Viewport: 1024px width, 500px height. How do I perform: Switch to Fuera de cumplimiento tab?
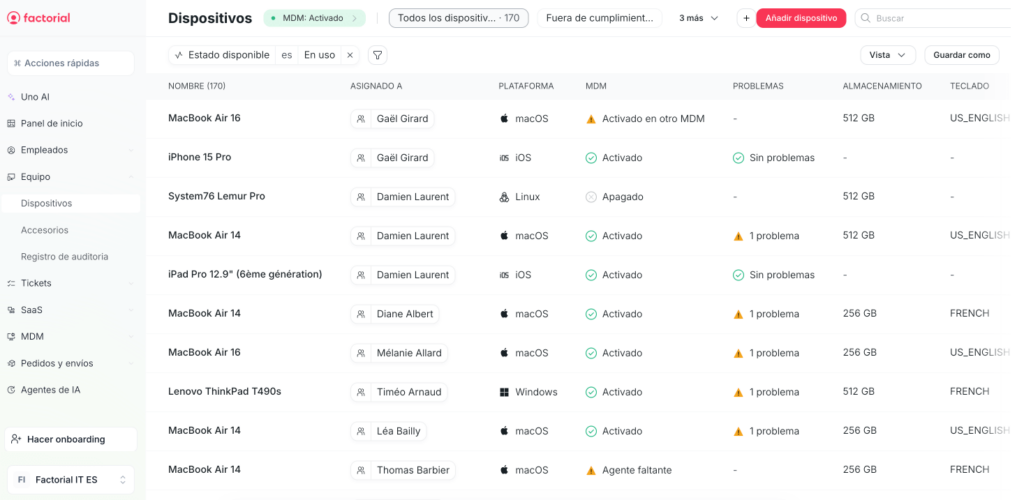pyautogui.click(x=599, y=18)
